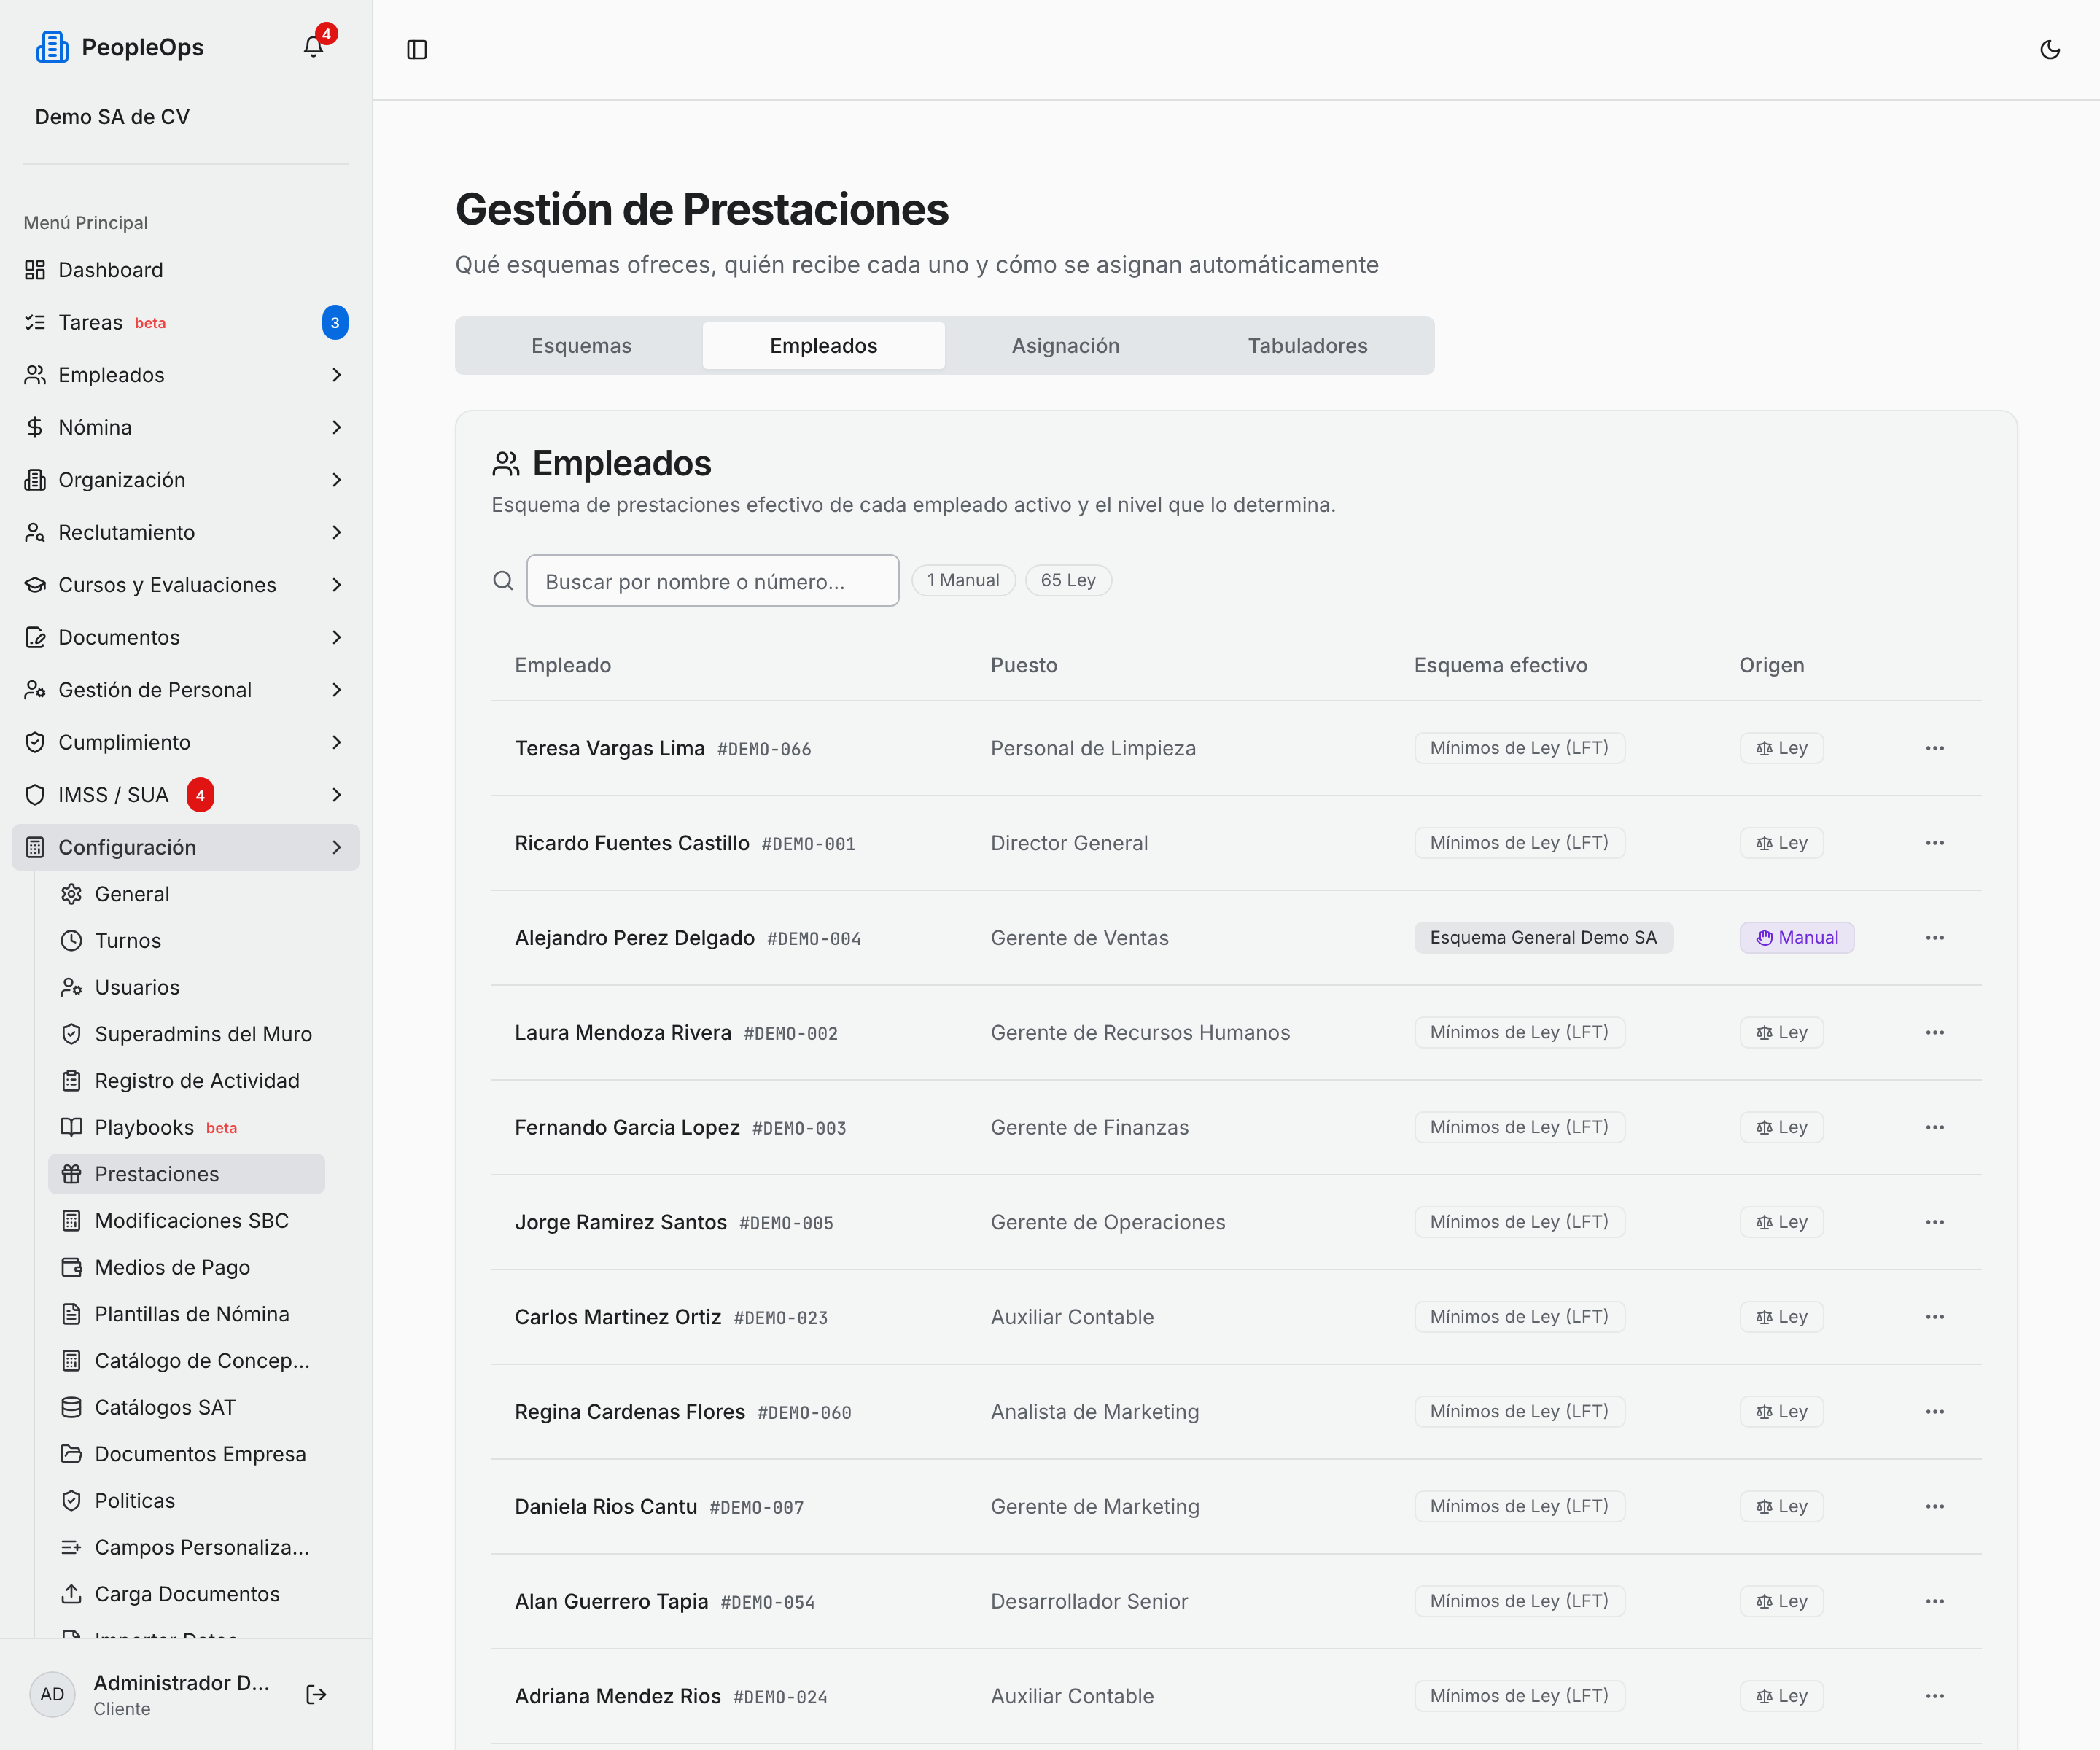Open actions menu for Adriana Mendez Rios
Screen dimensions: 2100x1750
(1934, 1696)
